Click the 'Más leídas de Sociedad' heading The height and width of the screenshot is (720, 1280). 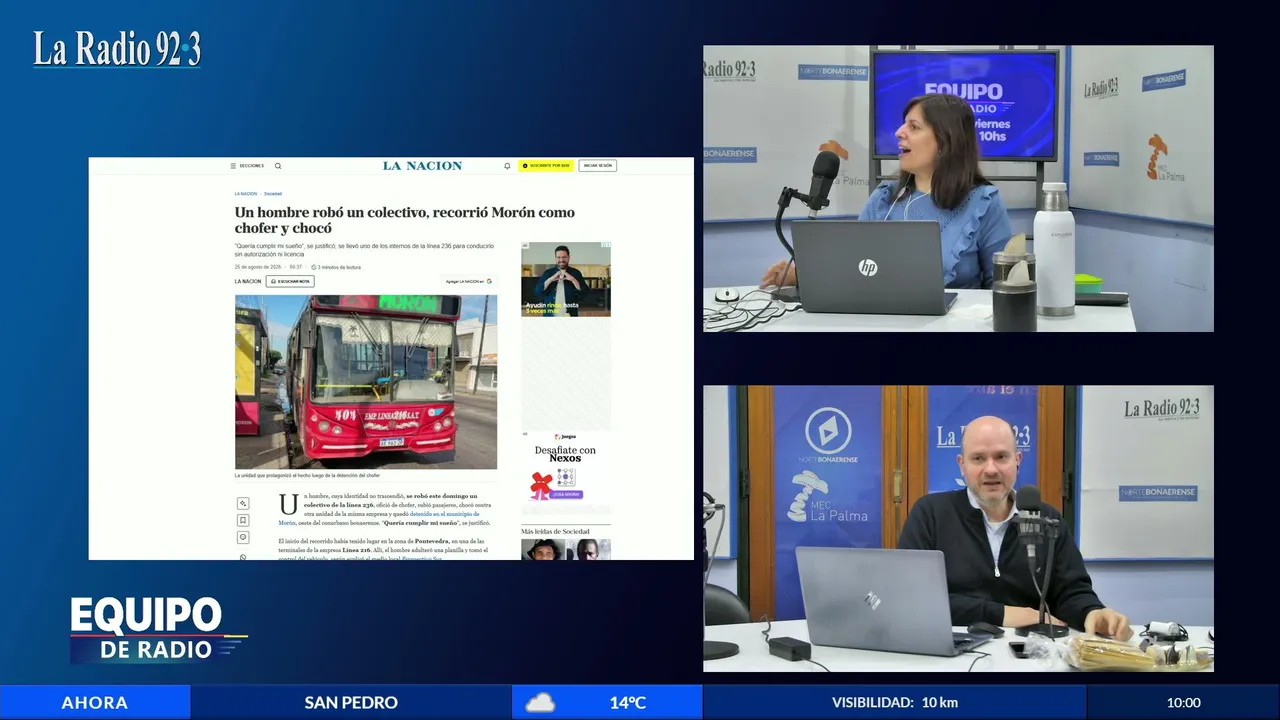[x=555, y=531]
